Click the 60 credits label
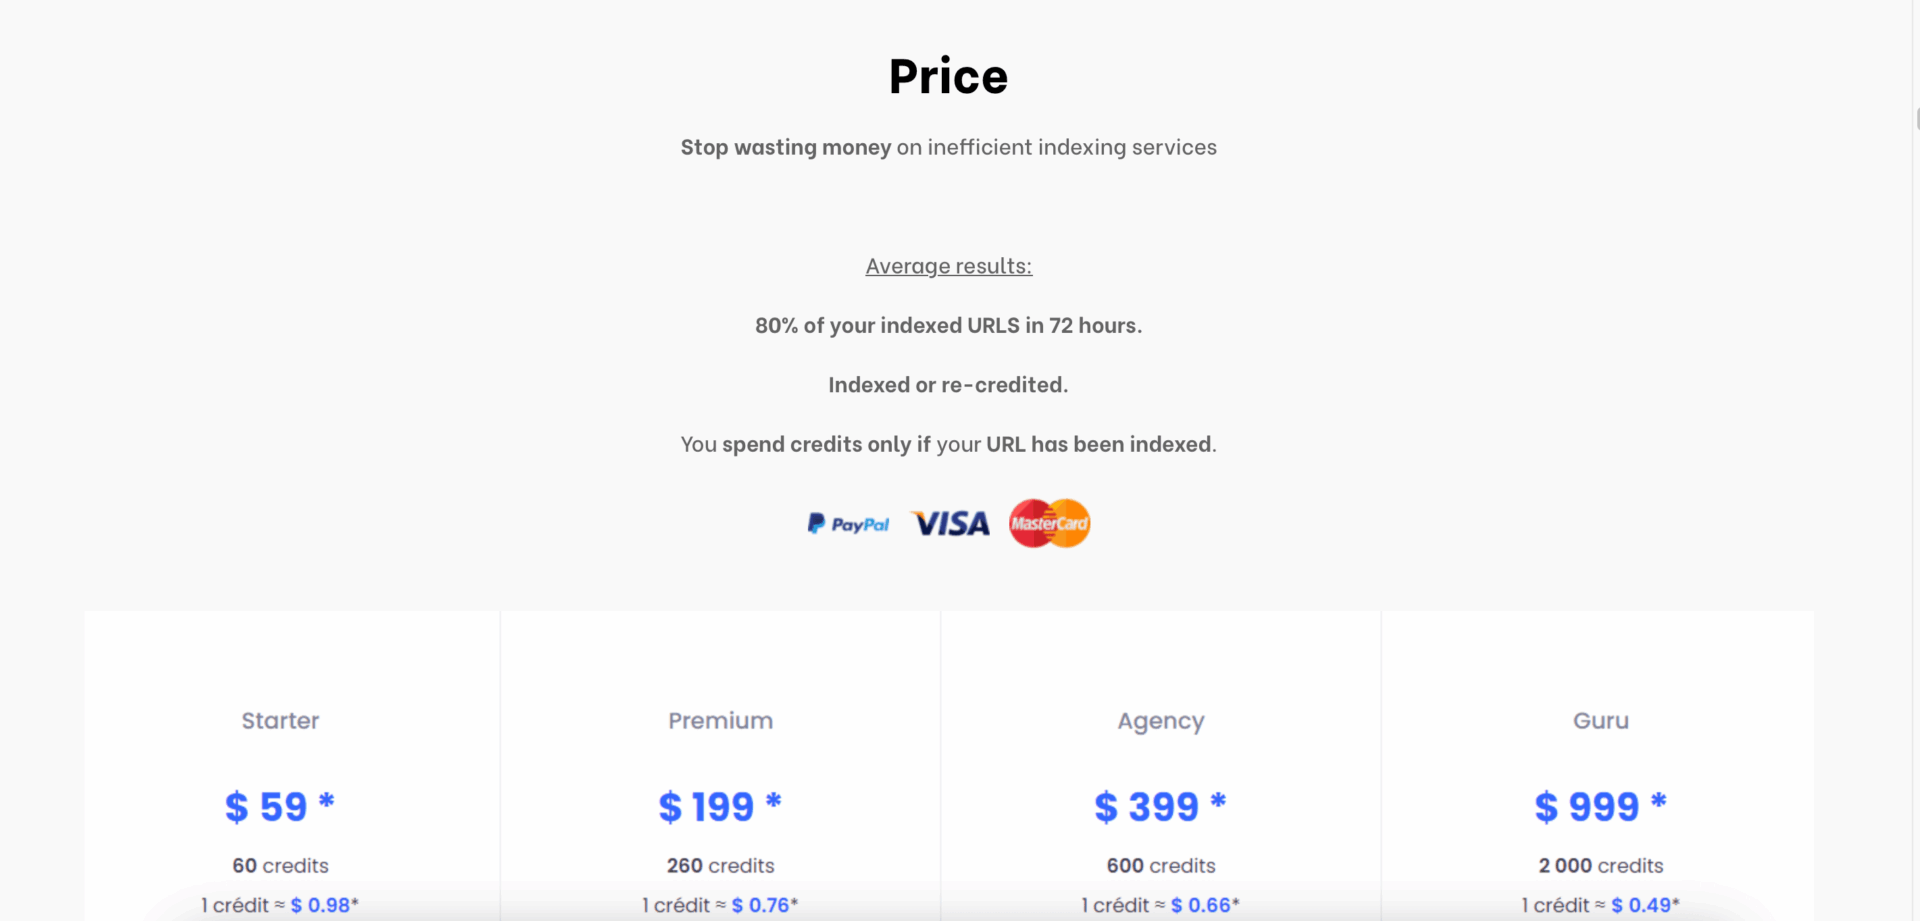This screenshot has width=1920, height=921. click(280, 866)
